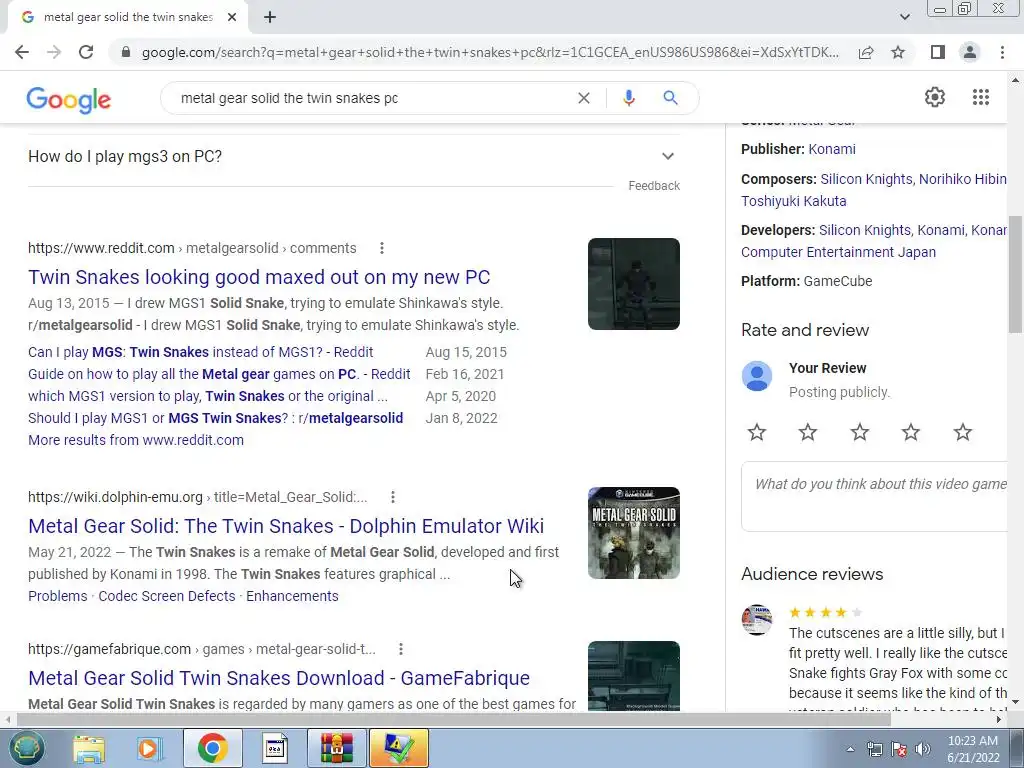Screen dimensions: 1024x768
Task: Jump to Codec Screen Defects link
Action: [x=167, y=596]
